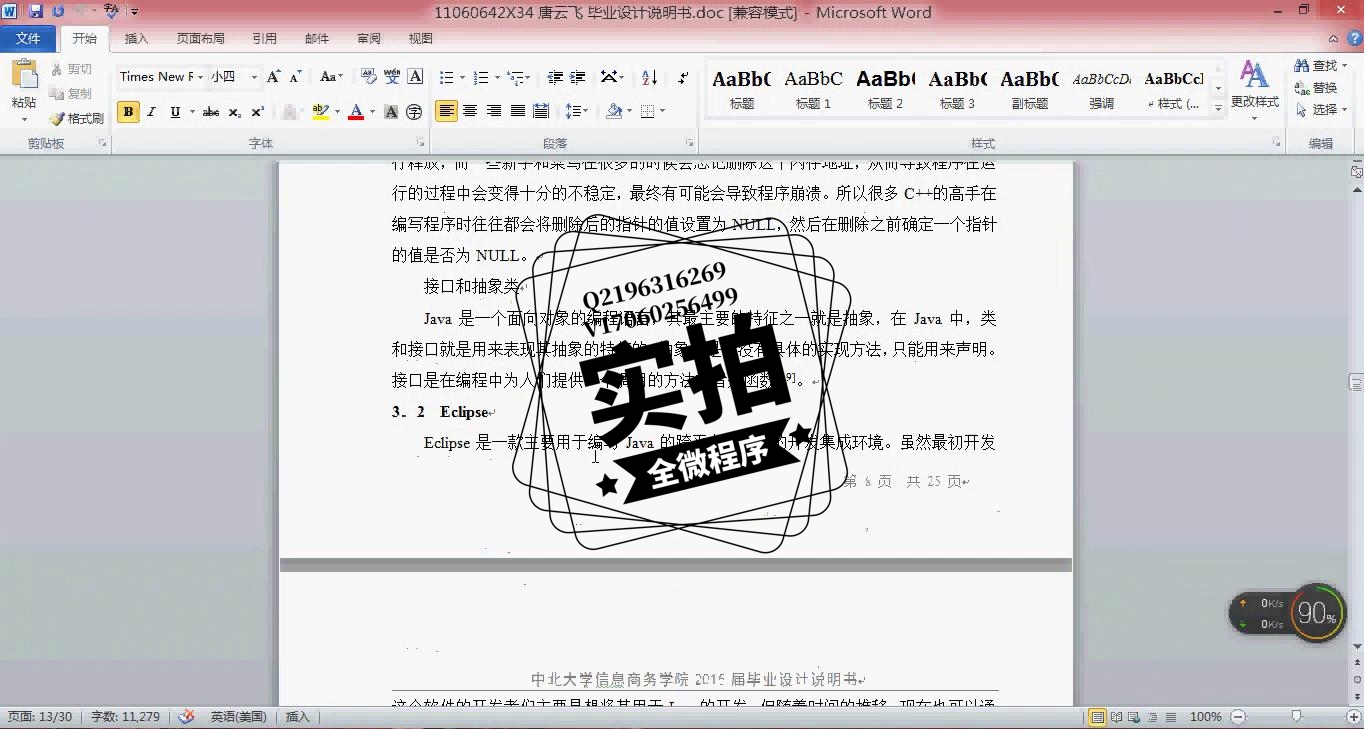
Task: Click the word count 字数: 11,279
Action: [125, 716]
